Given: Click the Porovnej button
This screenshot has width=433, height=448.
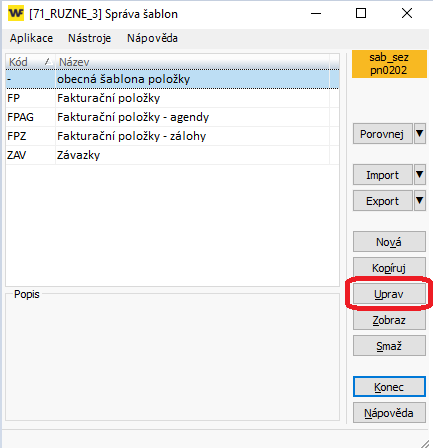Looking at the screenshot, I should (x=382, y=134).
